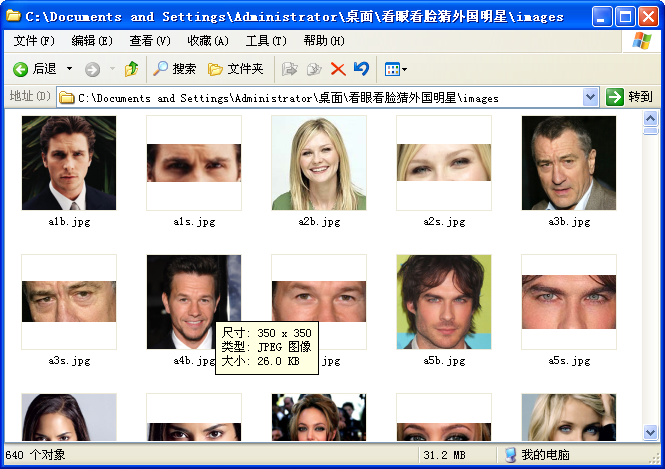Open the Search (搜索) toolbar button

[x=174, y=69]
